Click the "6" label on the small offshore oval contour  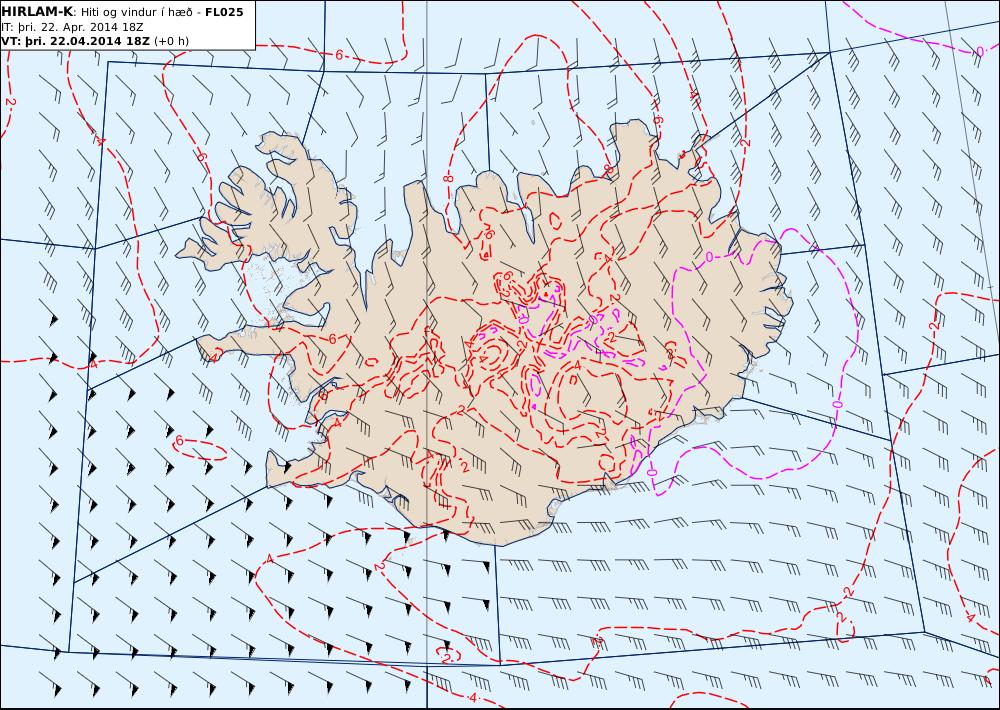pos(180,441)
